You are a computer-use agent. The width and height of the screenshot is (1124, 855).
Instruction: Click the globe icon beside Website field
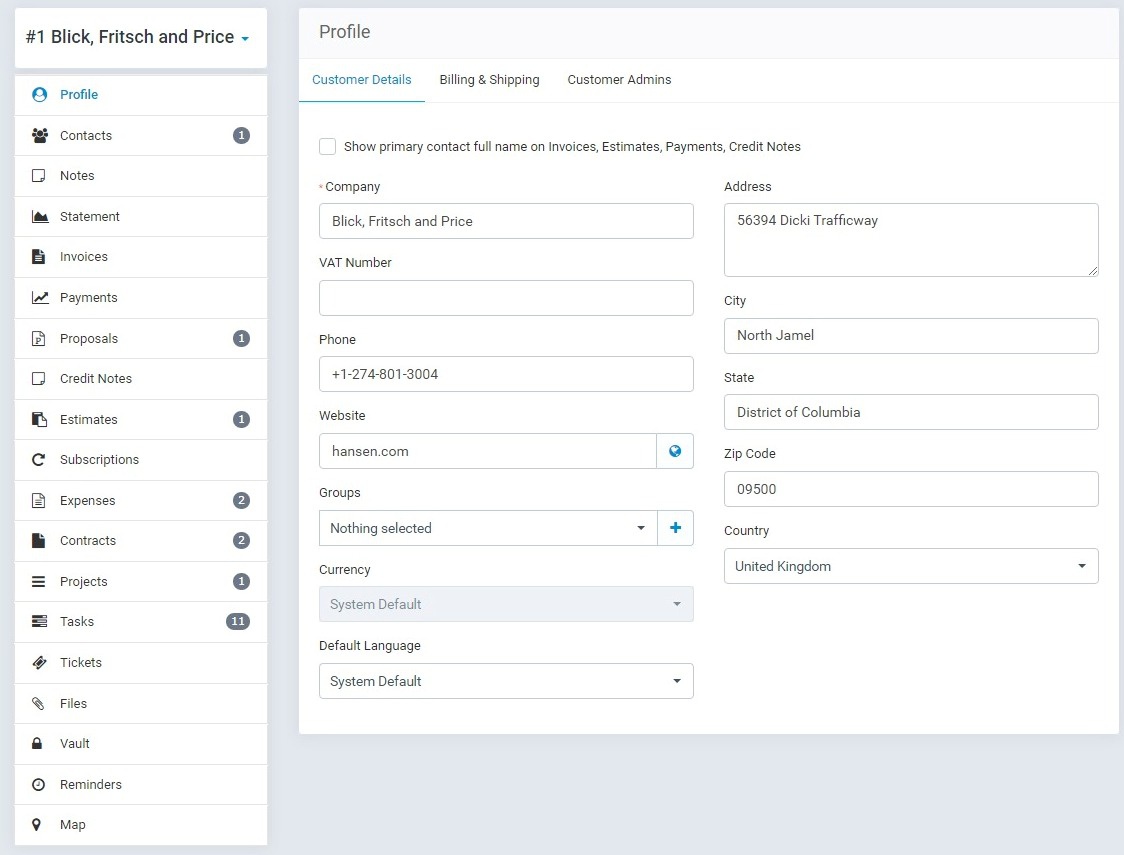pos(675,451)
